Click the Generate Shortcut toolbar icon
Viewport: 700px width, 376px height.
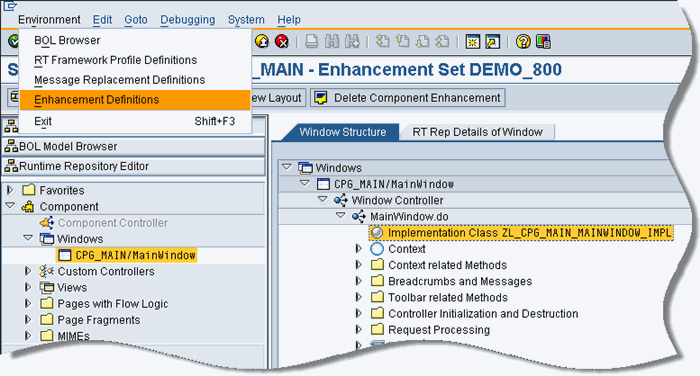tap(493, 42)
